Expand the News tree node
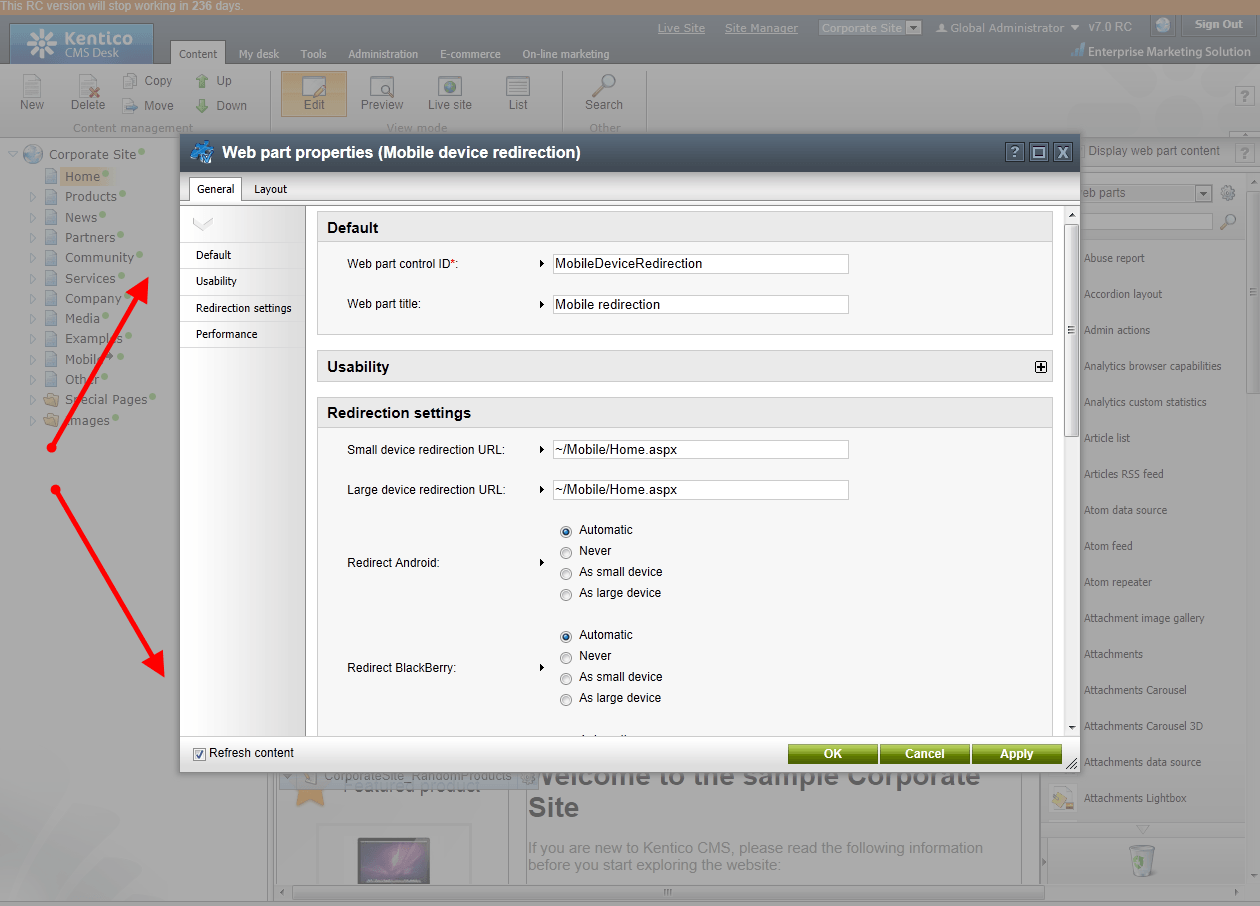The width and height of the screenshot is (1260, 906). tap(33, 217)
